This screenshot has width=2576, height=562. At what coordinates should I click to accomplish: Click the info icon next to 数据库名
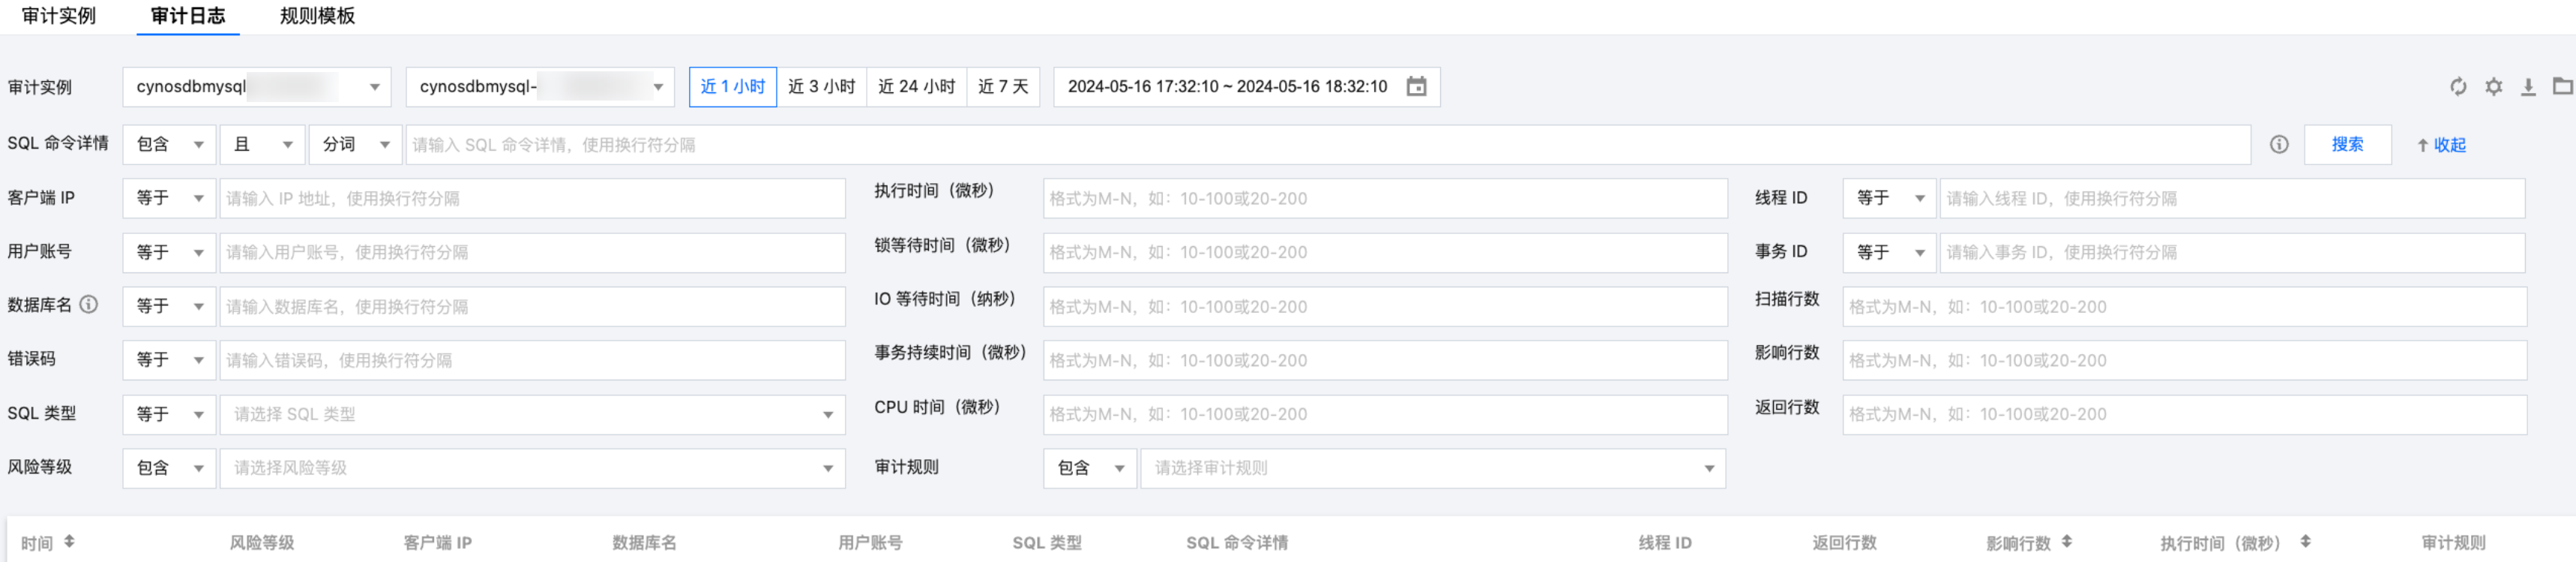[89, 305]
